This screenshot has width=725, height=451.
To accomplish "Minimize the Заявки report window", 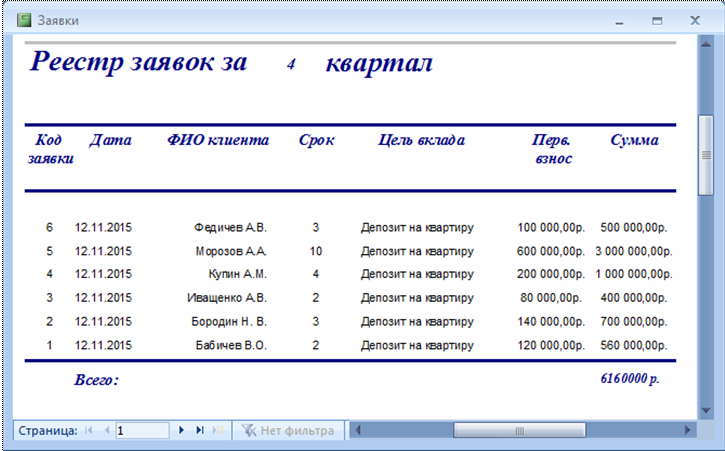I will tap(620, 20).
